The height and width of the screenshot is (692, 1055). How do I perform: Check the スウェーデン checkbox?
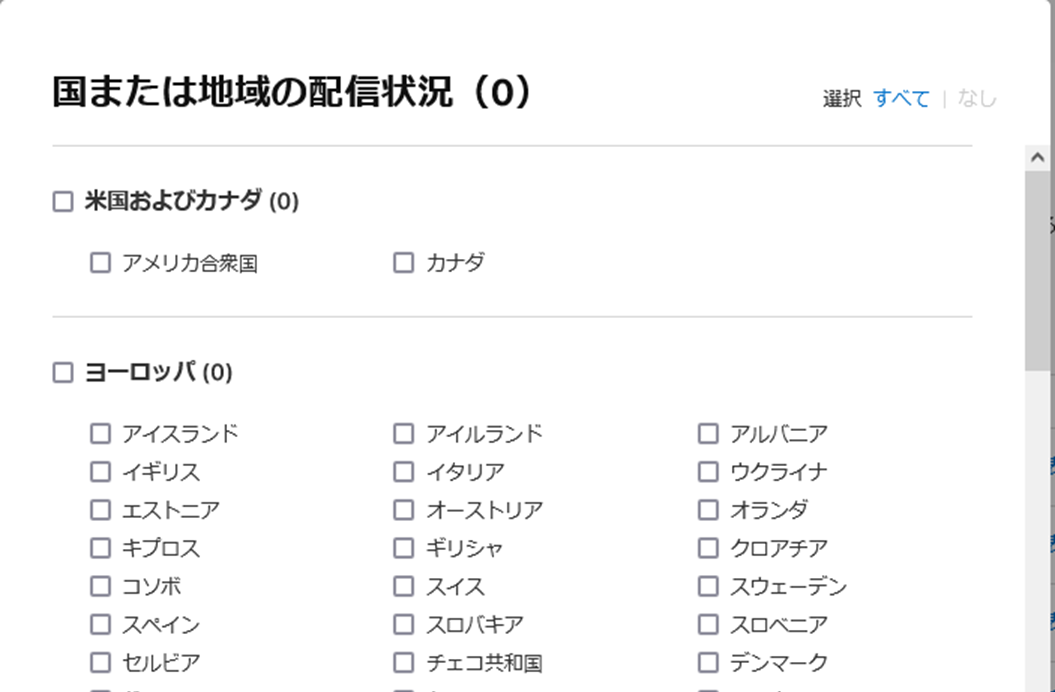pyautogui.click(x=708, y=586)
